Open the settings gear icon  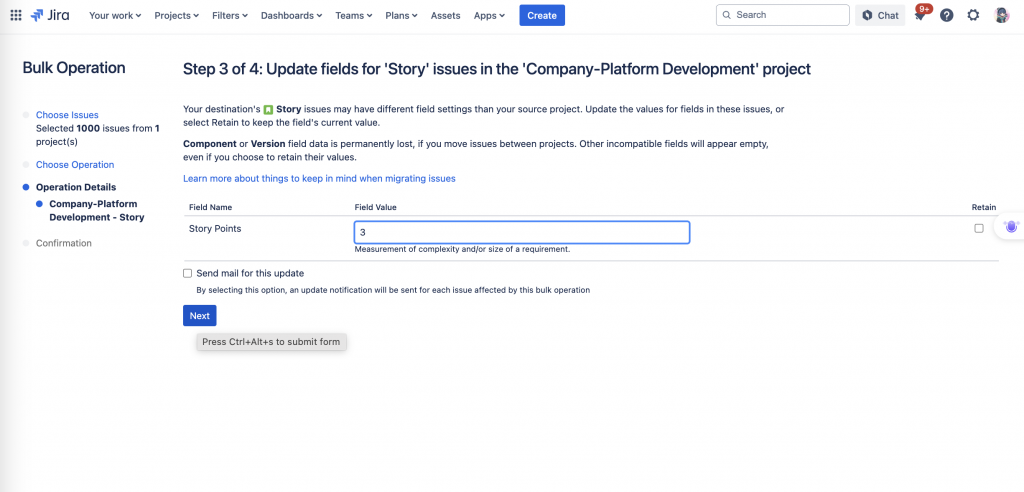tap(973, 15)
